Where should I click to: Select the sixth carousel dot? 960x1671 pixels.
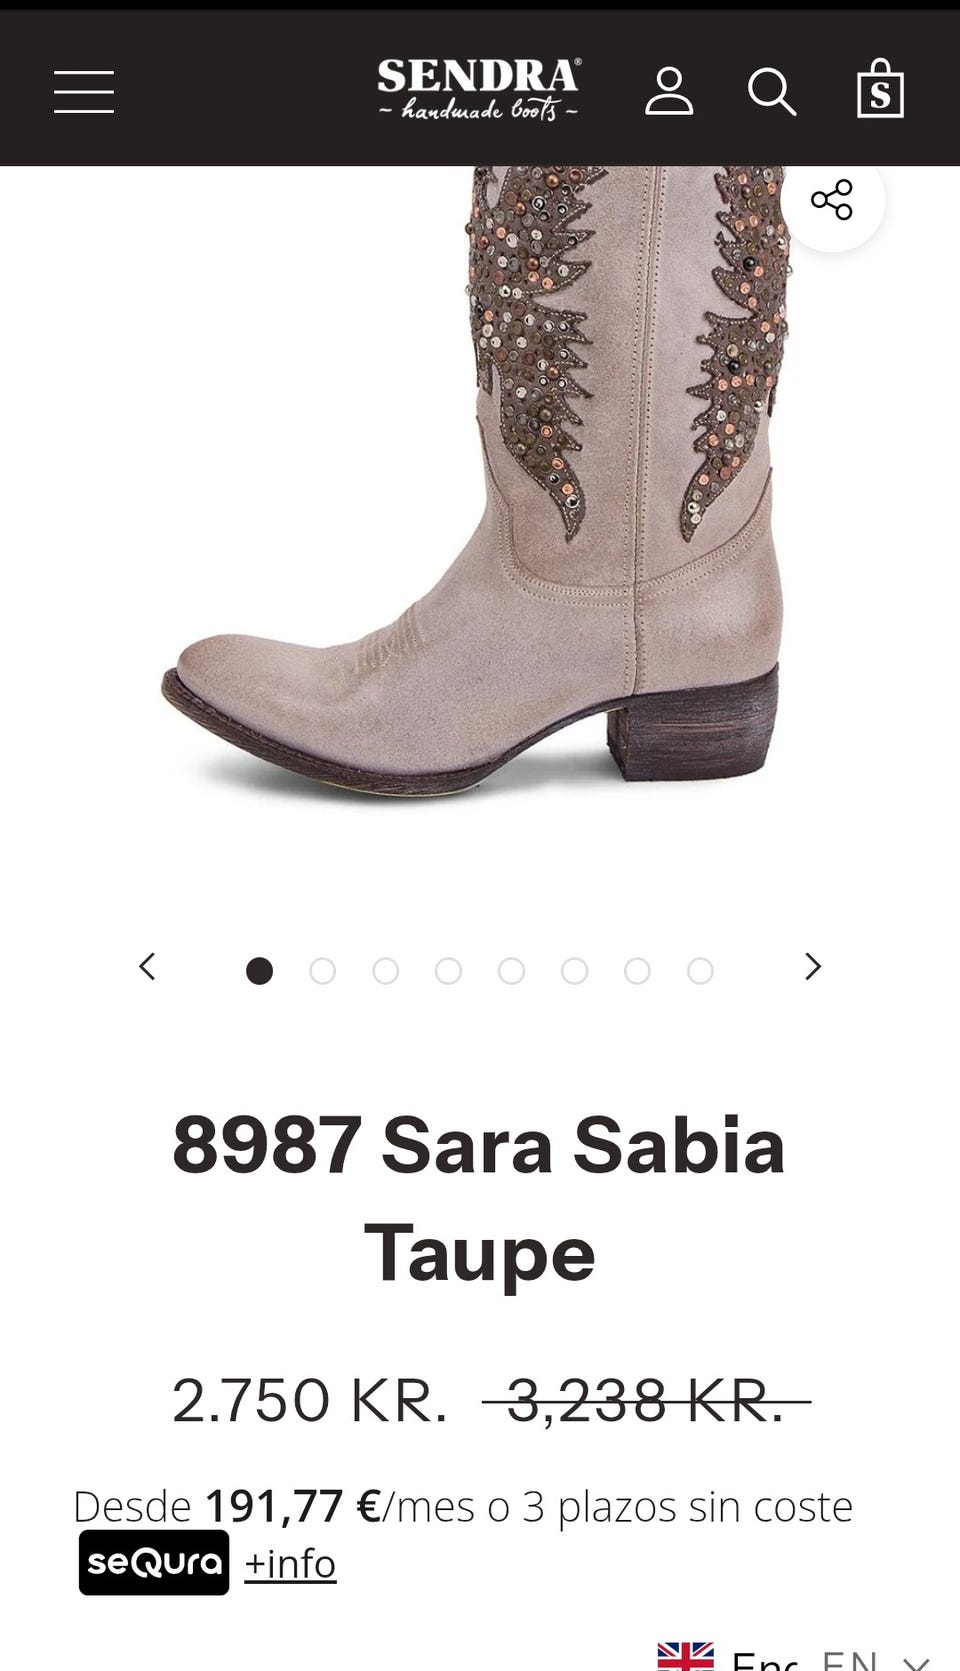(x=575, y=971)
